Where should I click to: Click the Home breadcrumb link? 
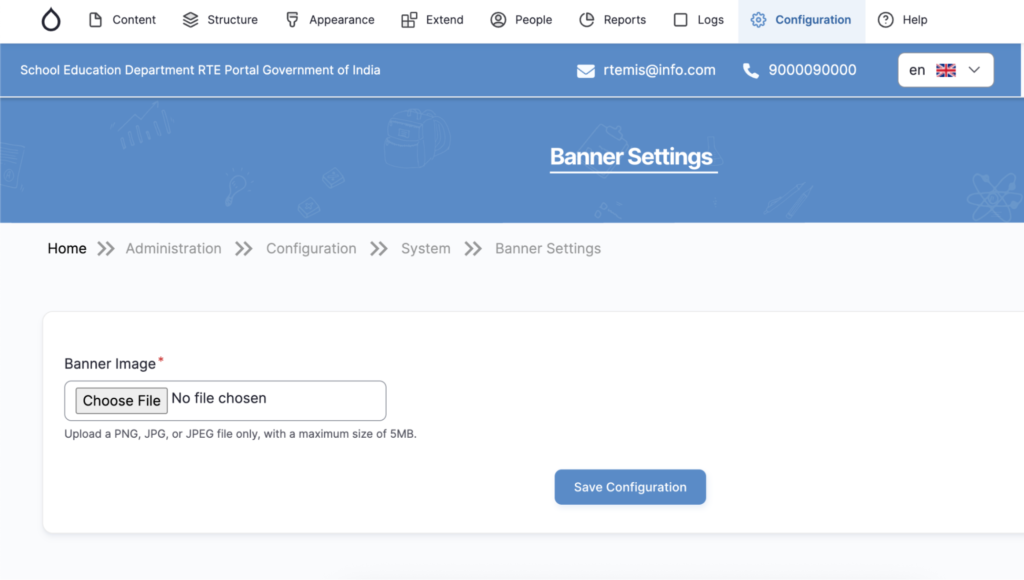pos(67,249)
